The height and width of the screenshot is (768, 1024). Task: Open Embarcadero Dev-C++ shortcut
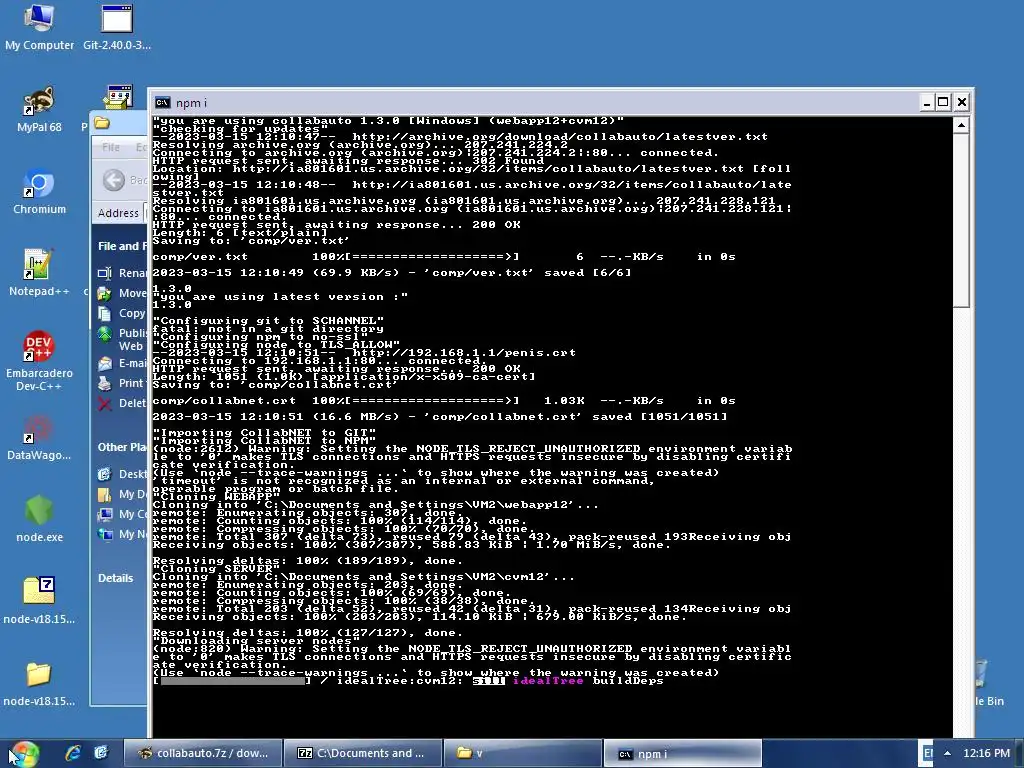[39, 361]
